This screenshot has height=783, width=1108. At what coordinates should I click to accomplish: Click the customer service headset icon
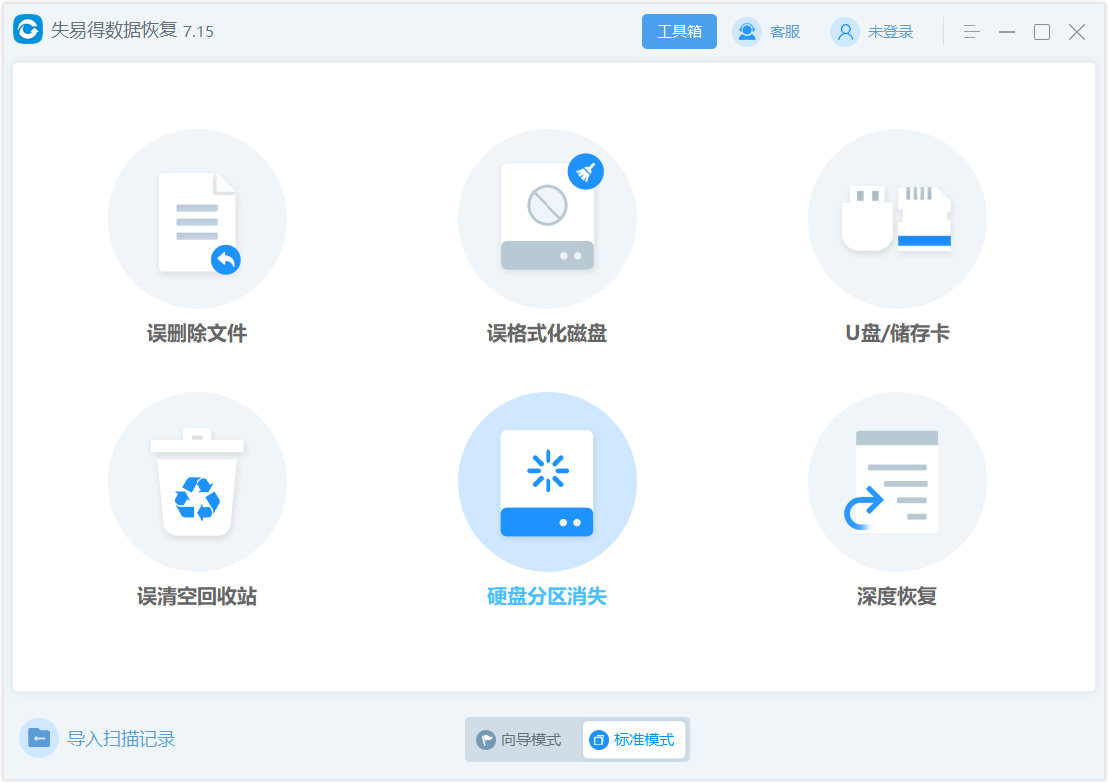pyautogui.click(x=746, y=32)
